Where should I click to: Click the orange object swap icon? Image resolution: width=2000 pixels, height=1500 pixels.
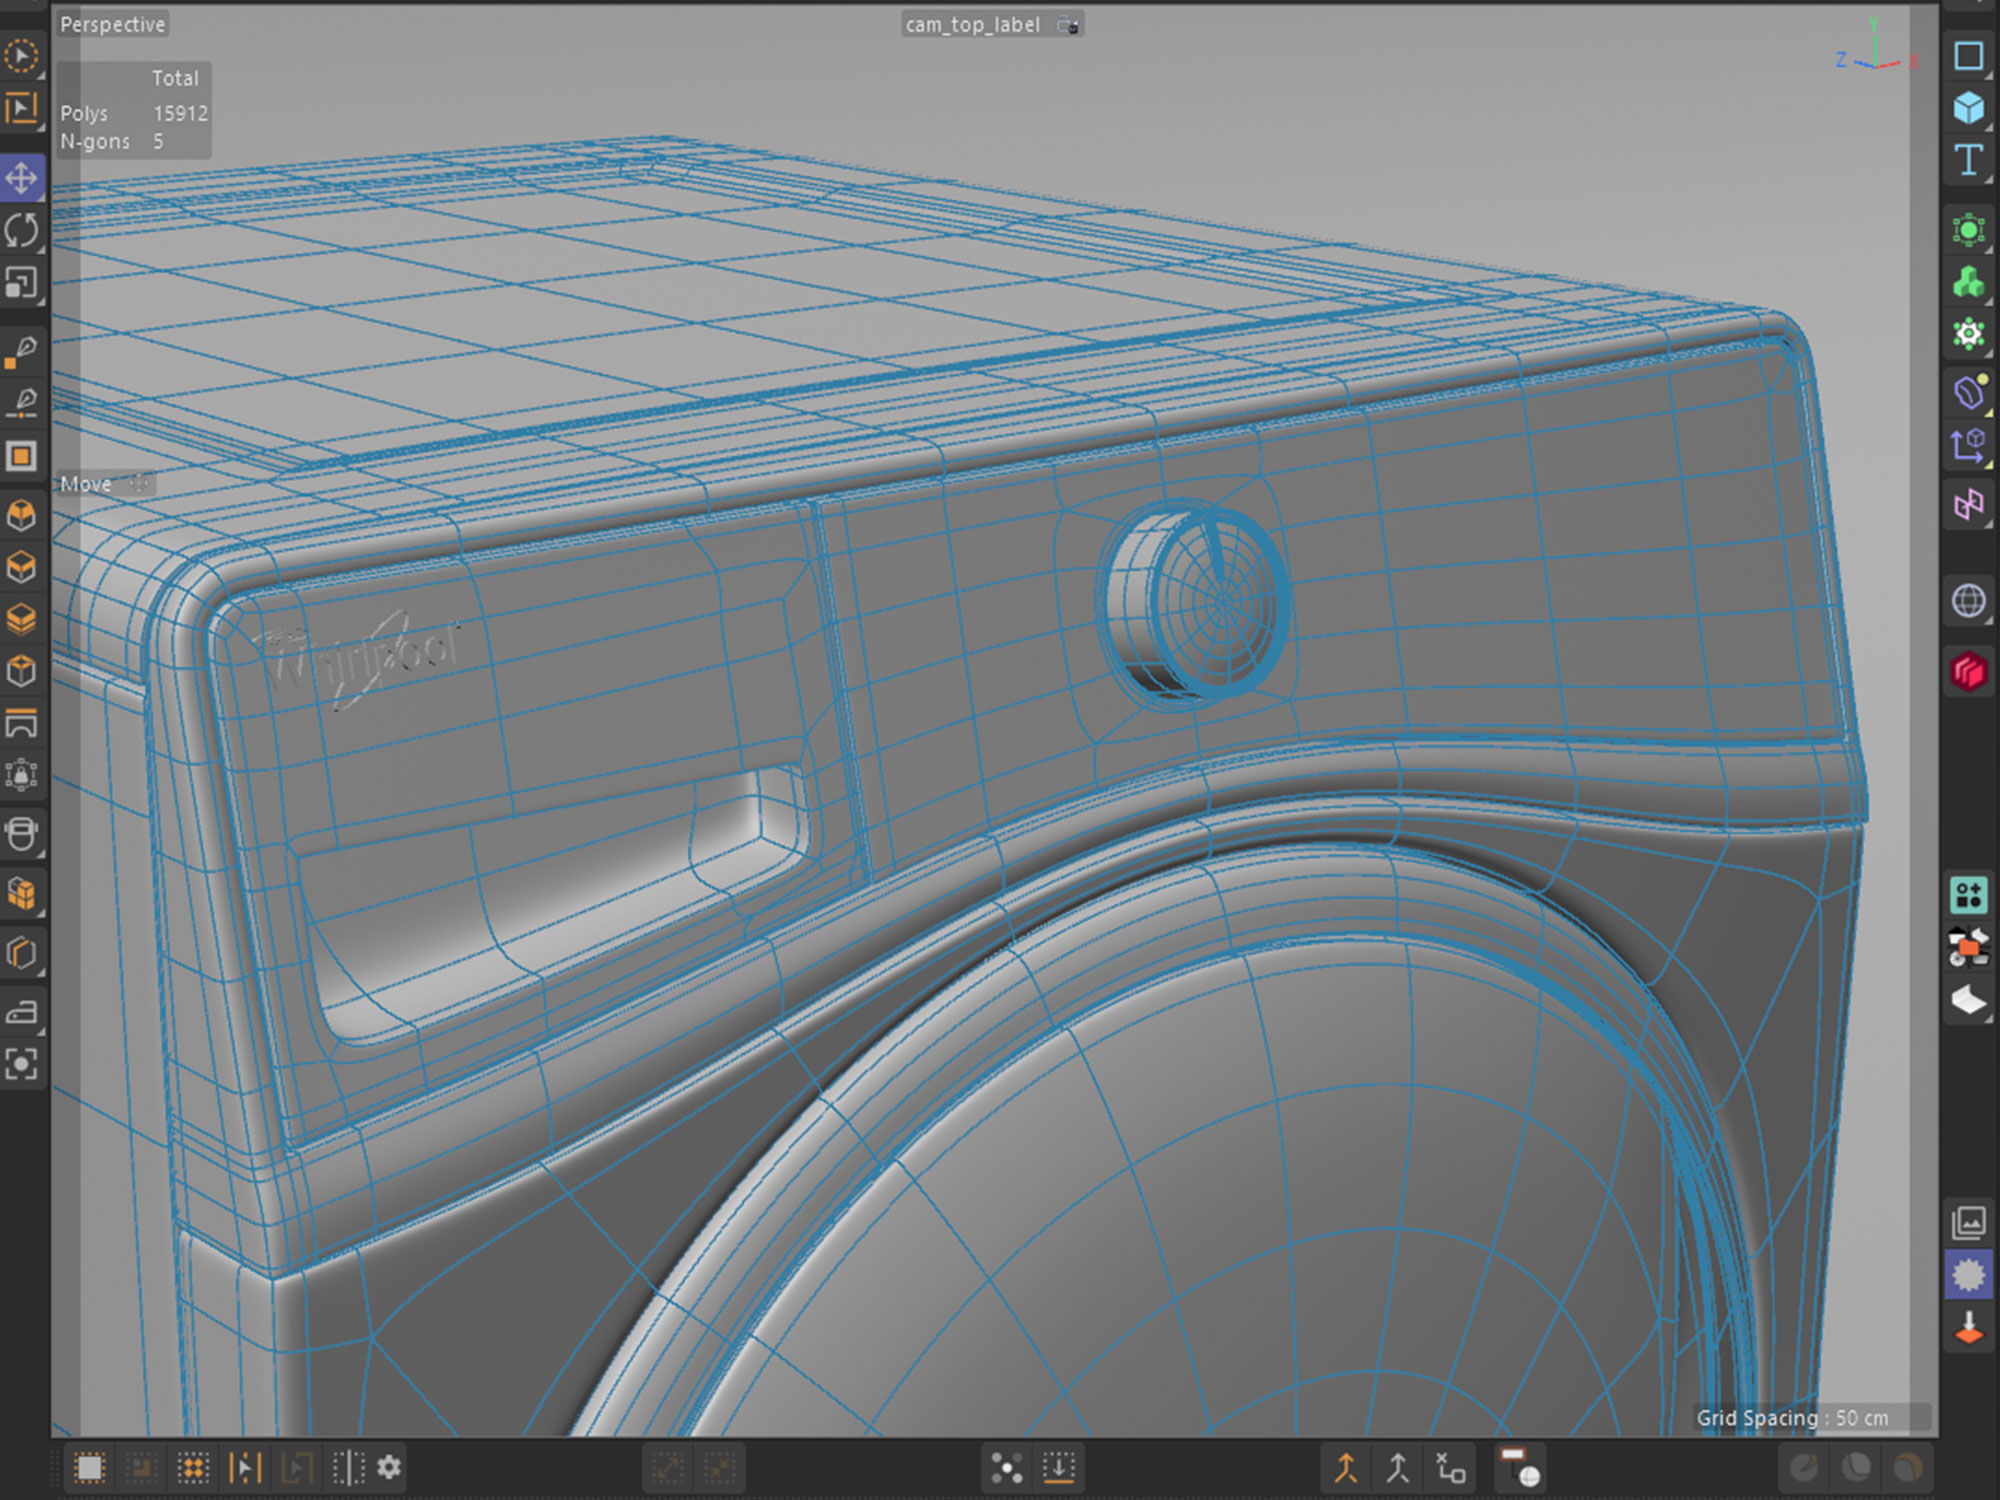tap(1968, 947)
